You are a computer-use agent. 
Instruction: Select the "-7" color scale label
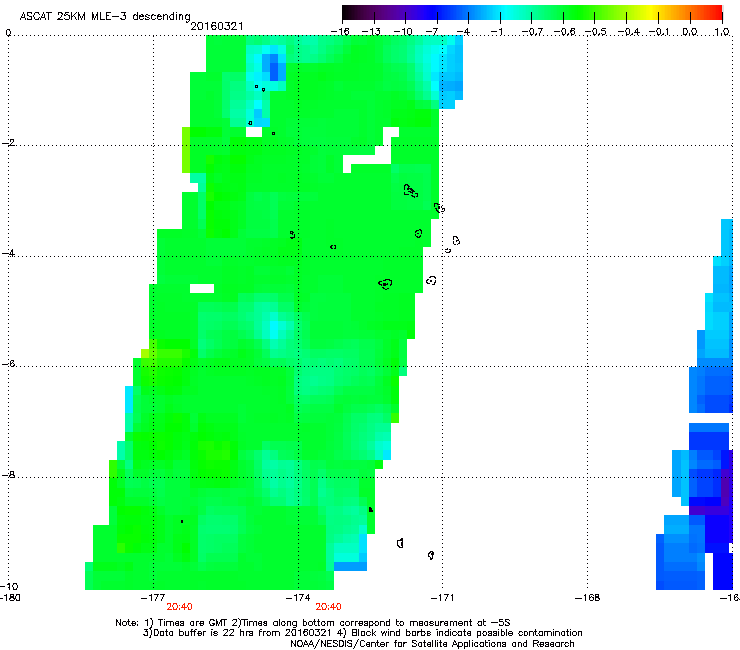point(433,32)
